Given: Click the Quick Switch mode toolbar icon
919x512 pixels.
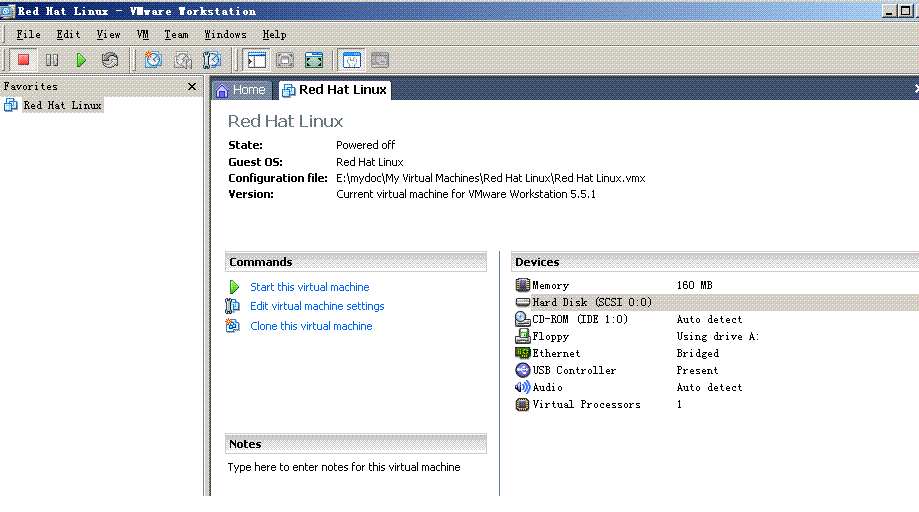Looking at the screenshot, I should pyautogui.click(x=285, y=60).
